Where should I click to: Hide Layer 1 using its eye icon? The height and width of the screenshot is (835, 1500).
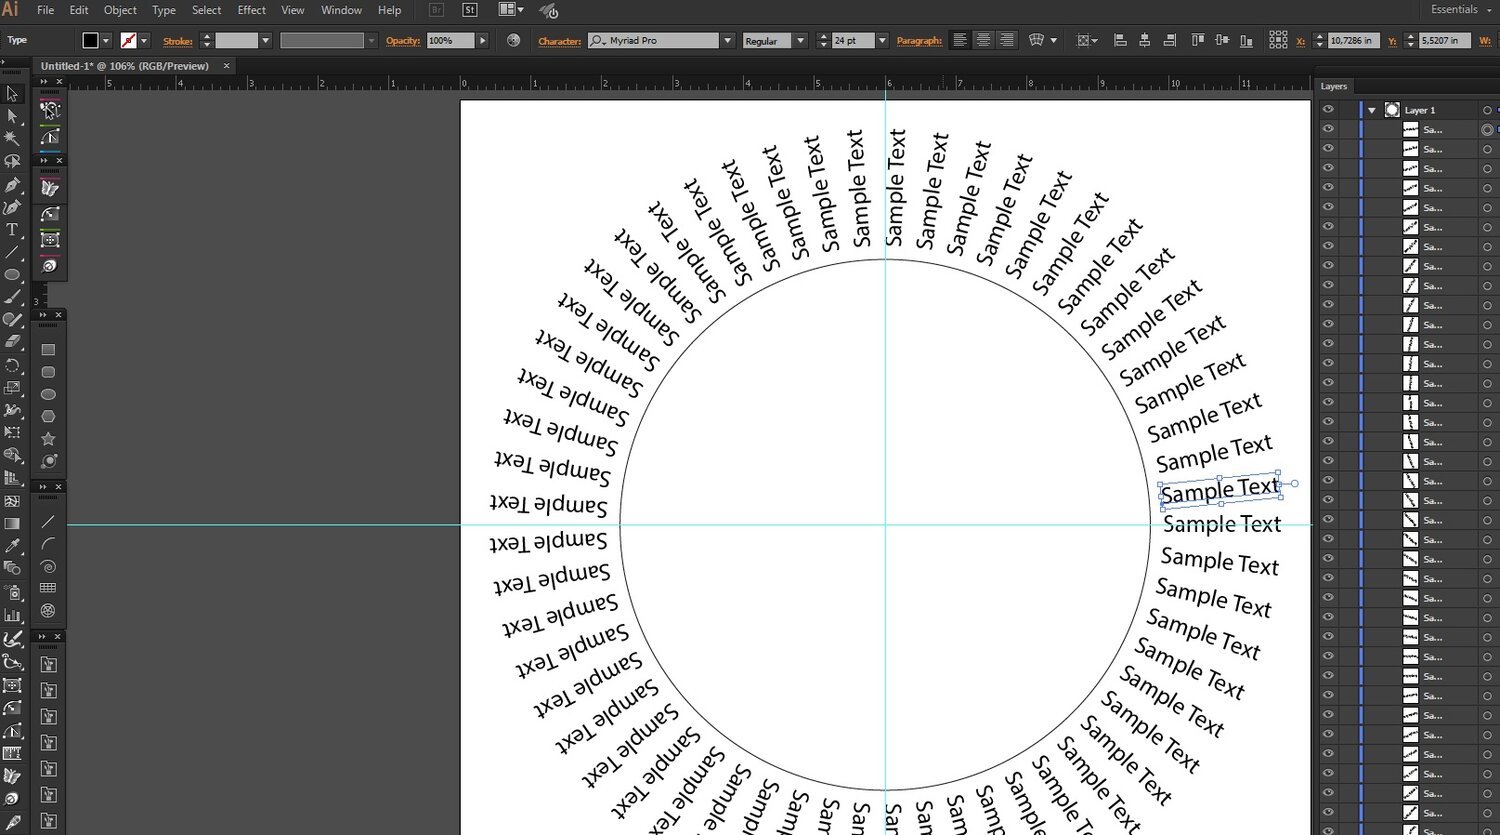click(x=1328, y=110)
